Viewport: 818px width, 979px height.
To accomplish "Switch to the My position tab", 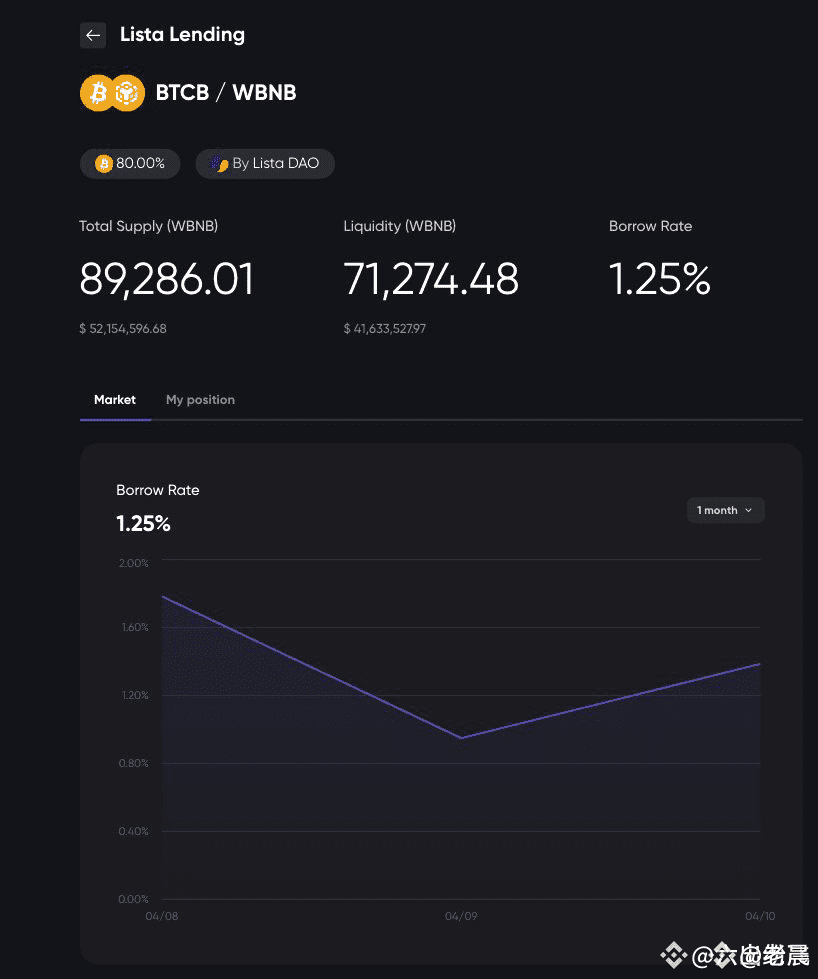I will tap(200, 399).
